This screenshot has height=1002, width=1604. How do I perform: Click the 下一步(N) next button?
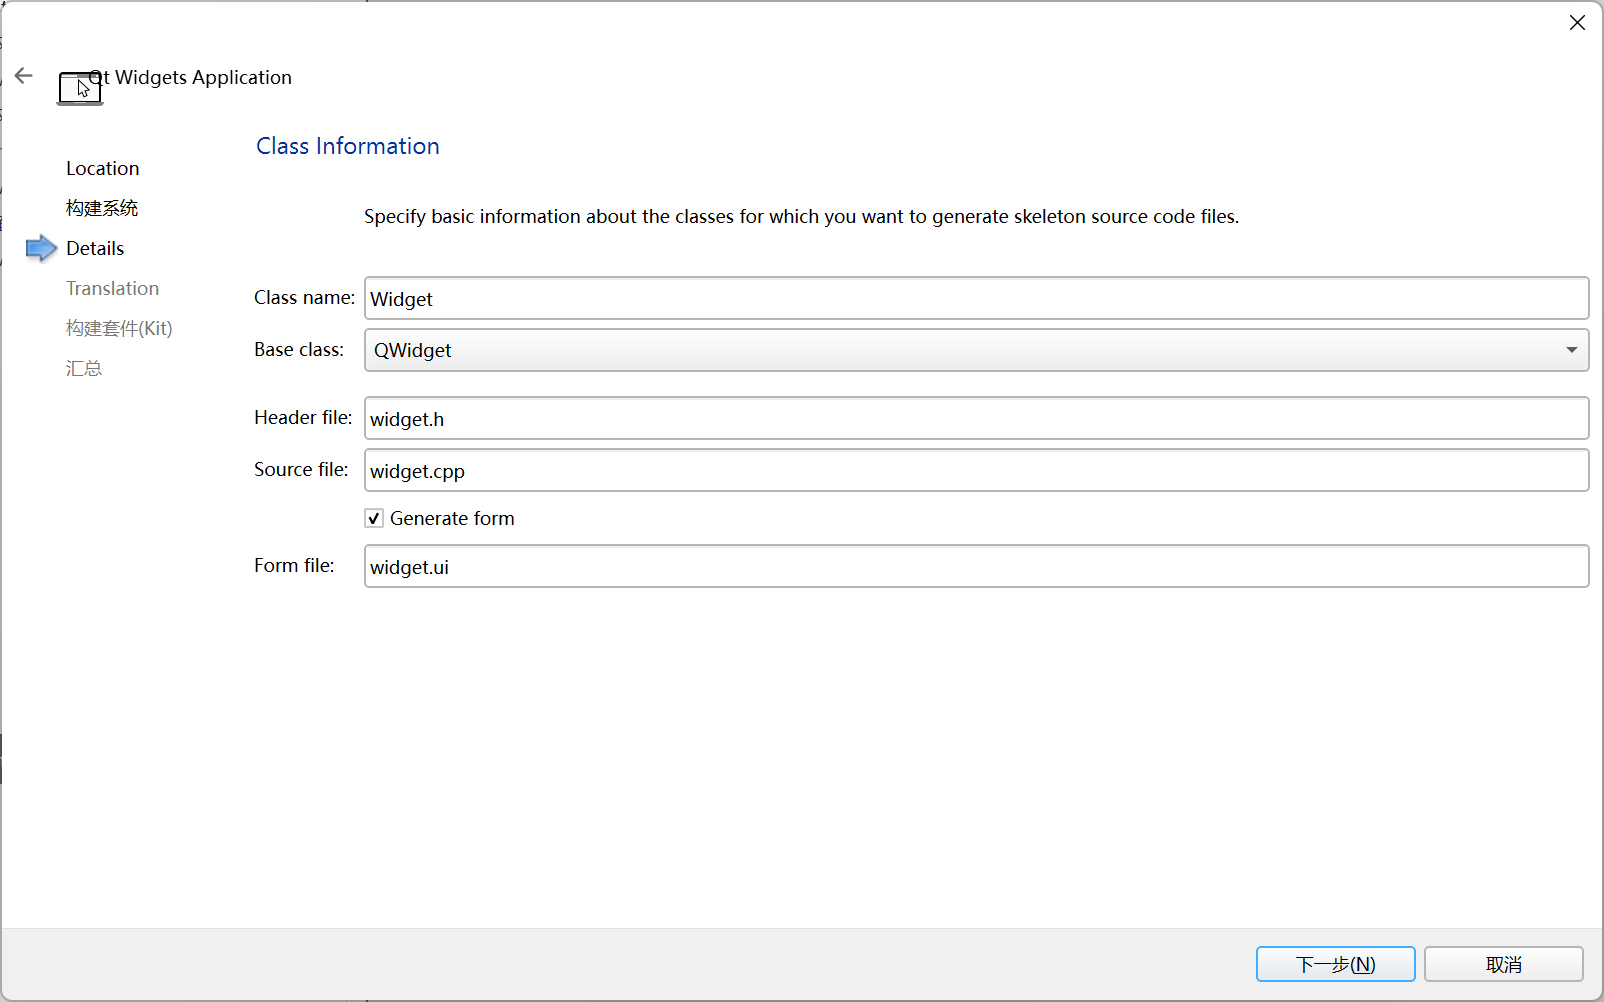point(1335,964)
